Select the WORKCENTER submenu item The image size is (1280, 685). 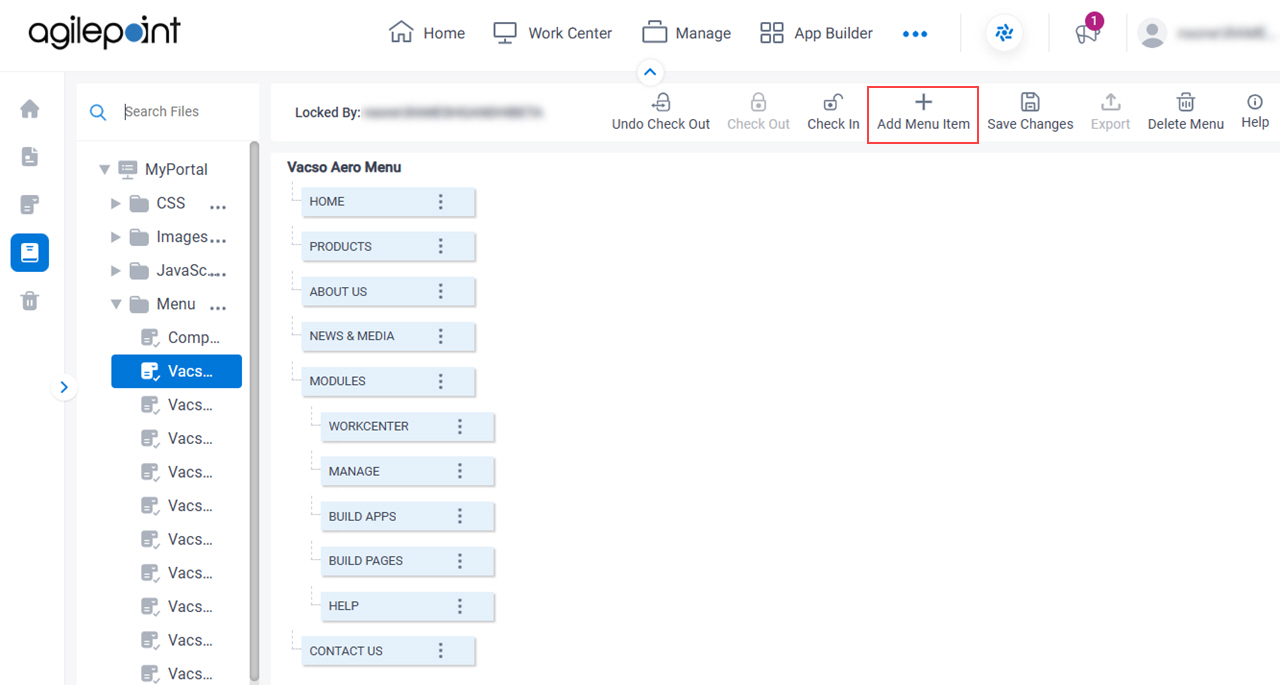click(408, 426)
